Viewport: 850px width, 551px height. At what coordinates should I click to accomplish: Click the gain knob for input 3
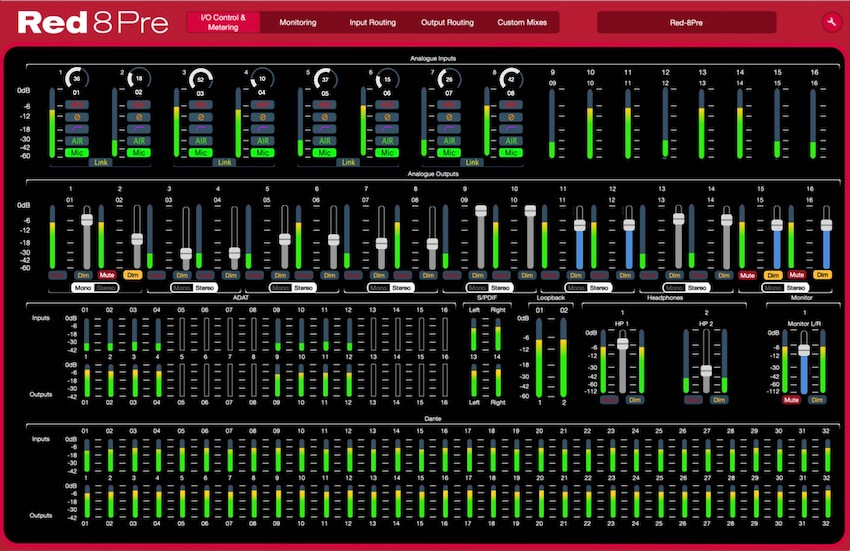point(201,79)
